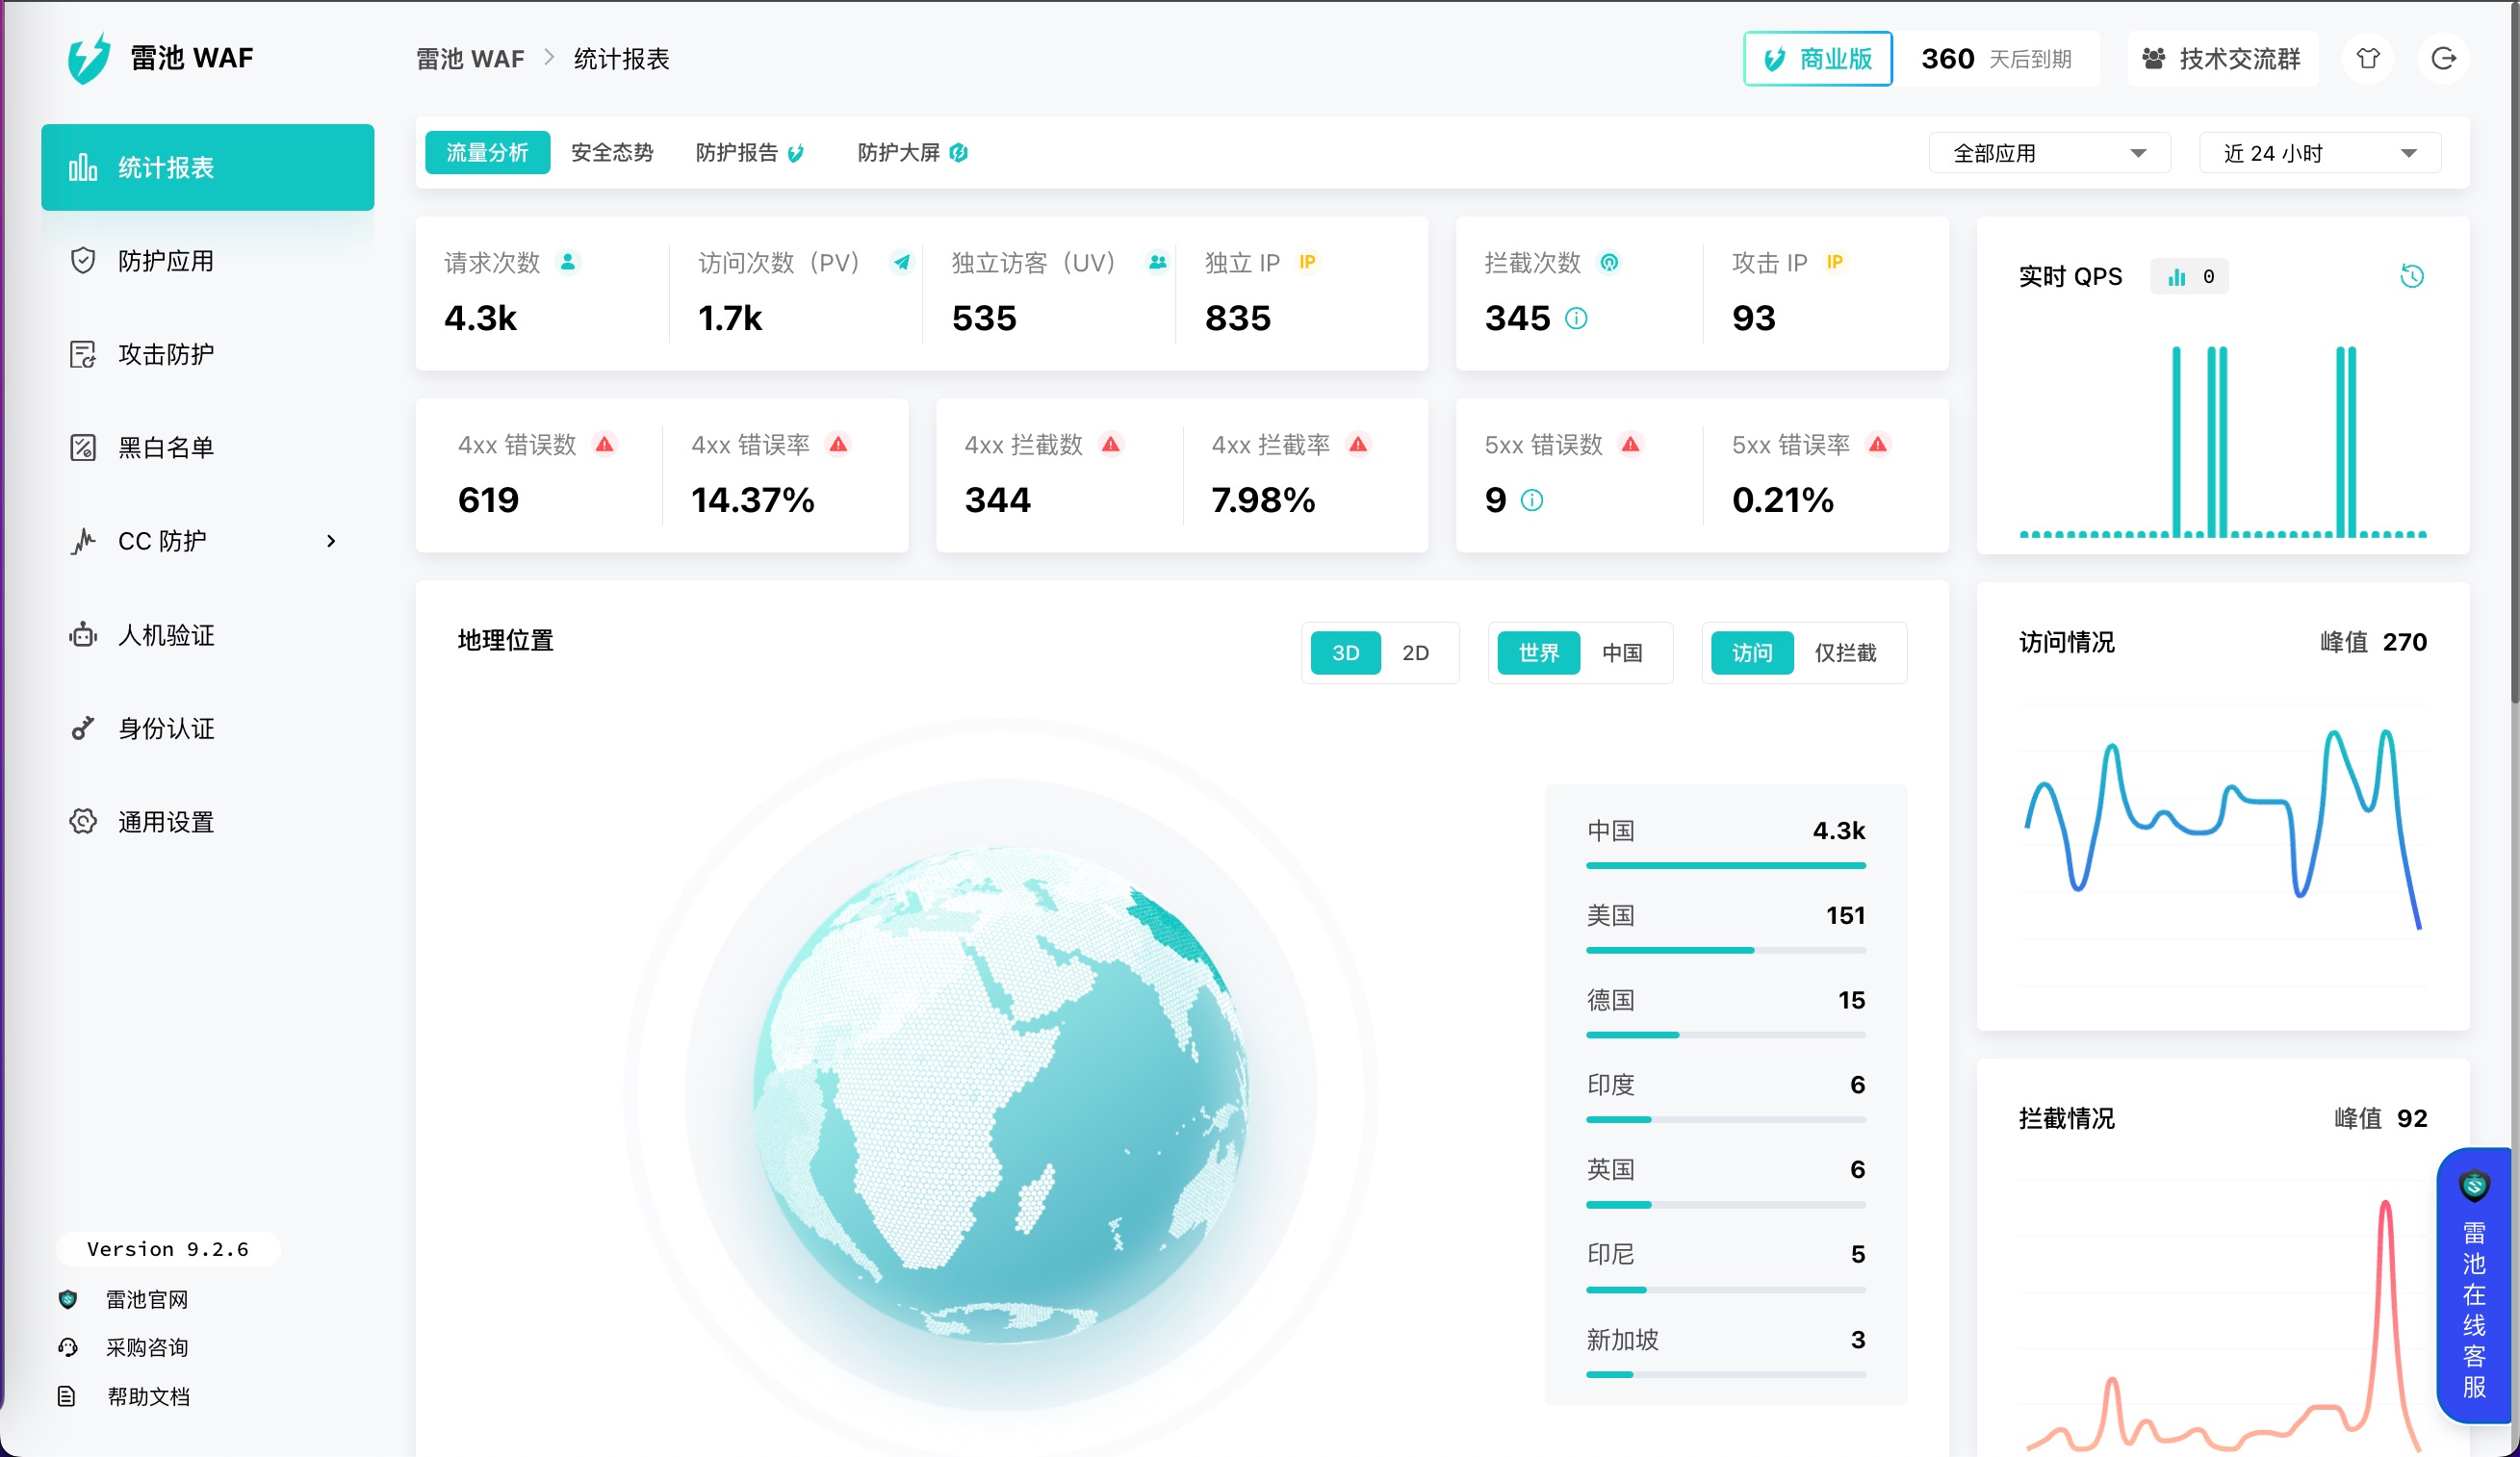
Task: Click the 技术交流群 button
Action: [x=2222, y=59]
